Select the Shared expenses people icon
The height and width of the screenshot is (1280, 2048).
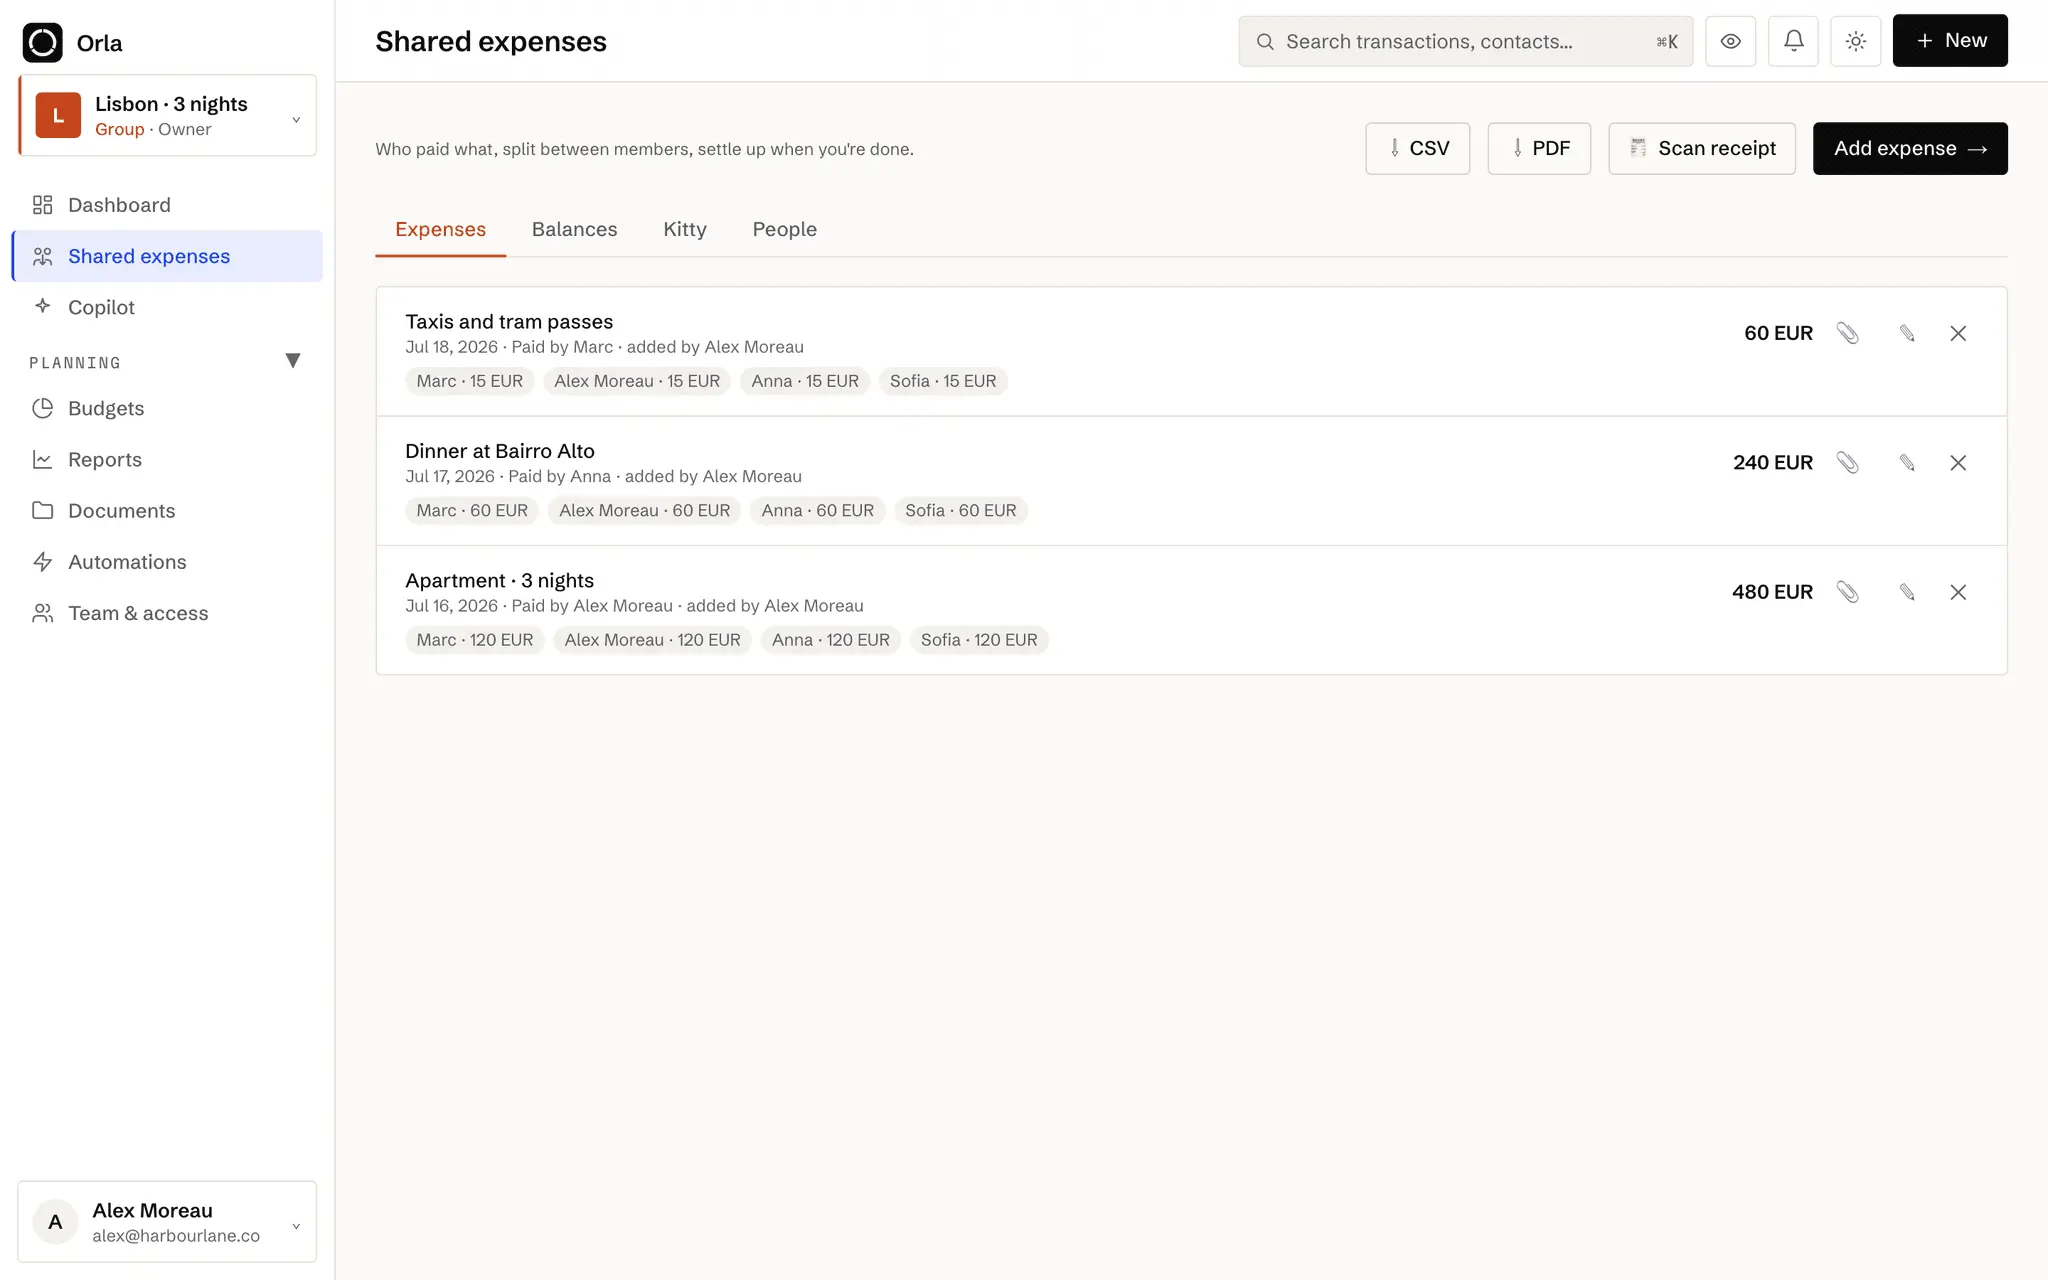(x=42, y=256)
